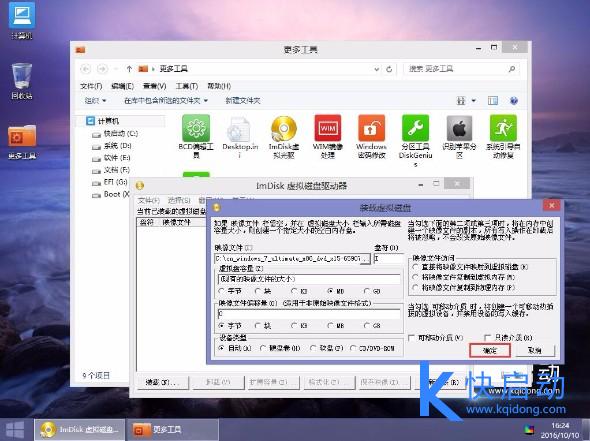590x441 pixels.
Task: Open 查看(V) menu in Explorer
Action: (155, 86)
